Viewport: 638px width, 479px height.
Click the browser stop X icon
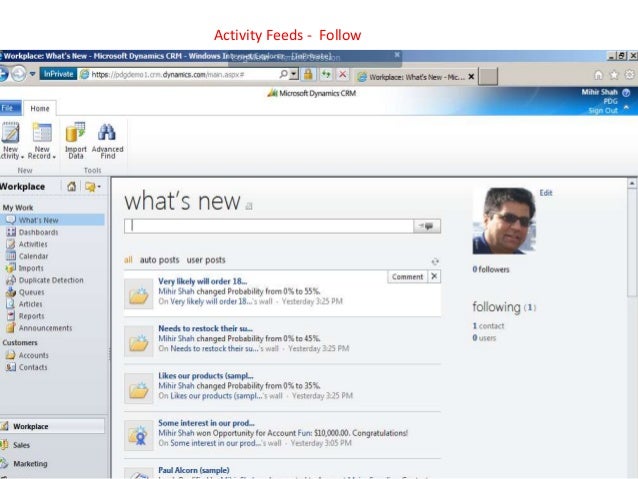[x=343, y=74]
